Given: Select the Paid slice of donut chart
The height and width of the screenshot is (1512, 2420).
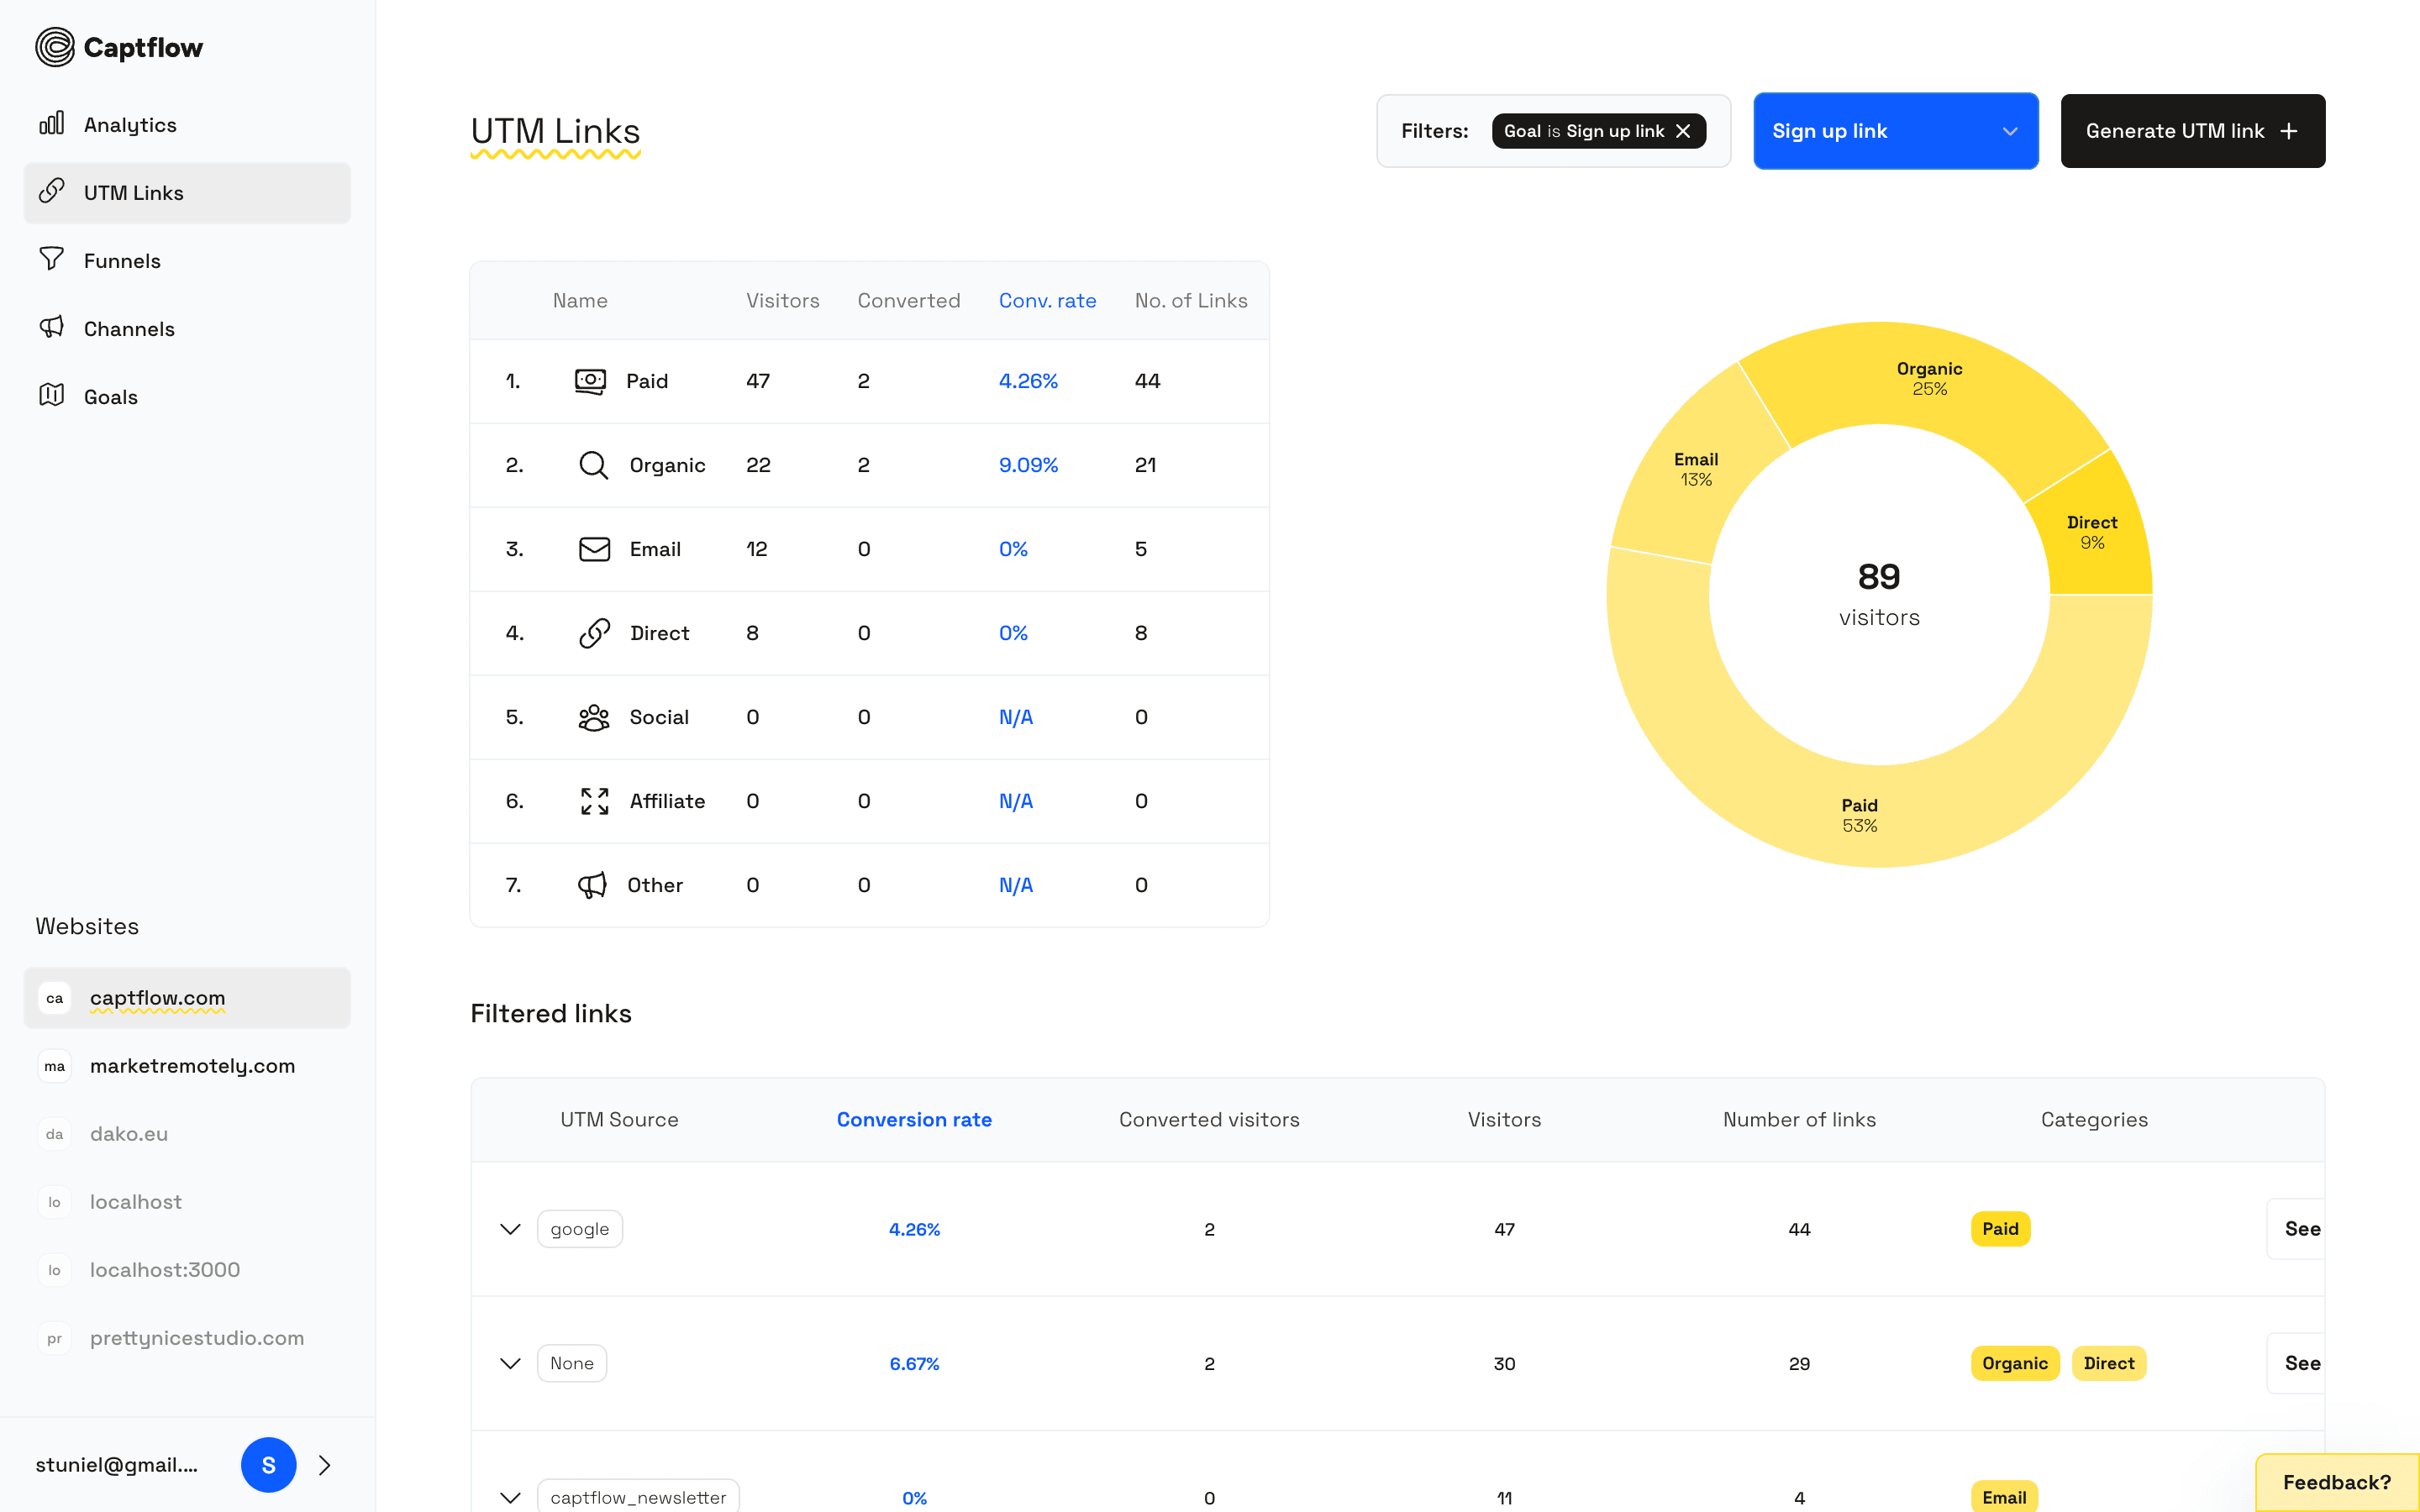Looking at the screenshot, I should point(1859,815).
